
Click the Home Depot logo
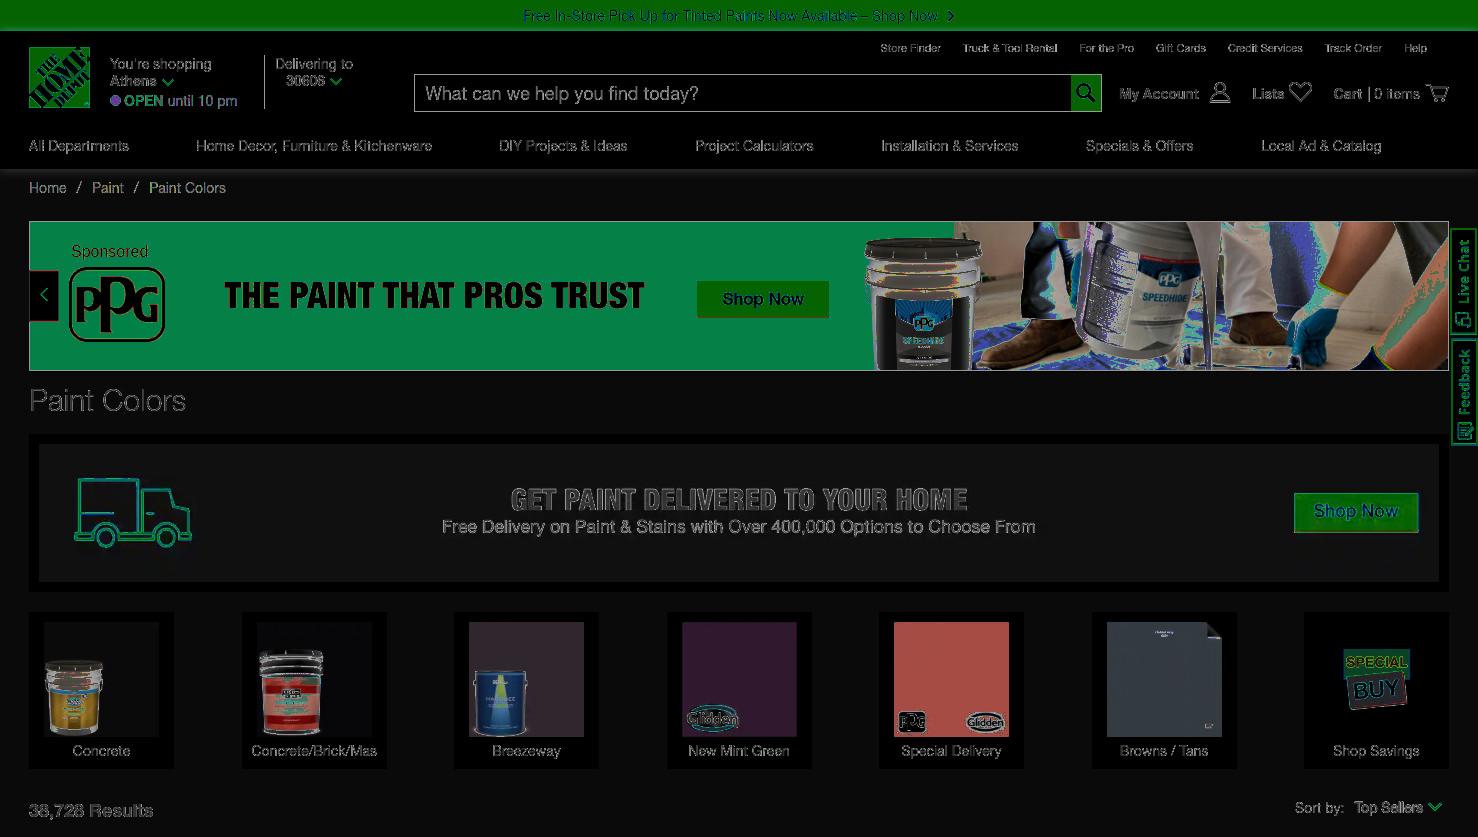pyautogui.click(x=59, y=77)
